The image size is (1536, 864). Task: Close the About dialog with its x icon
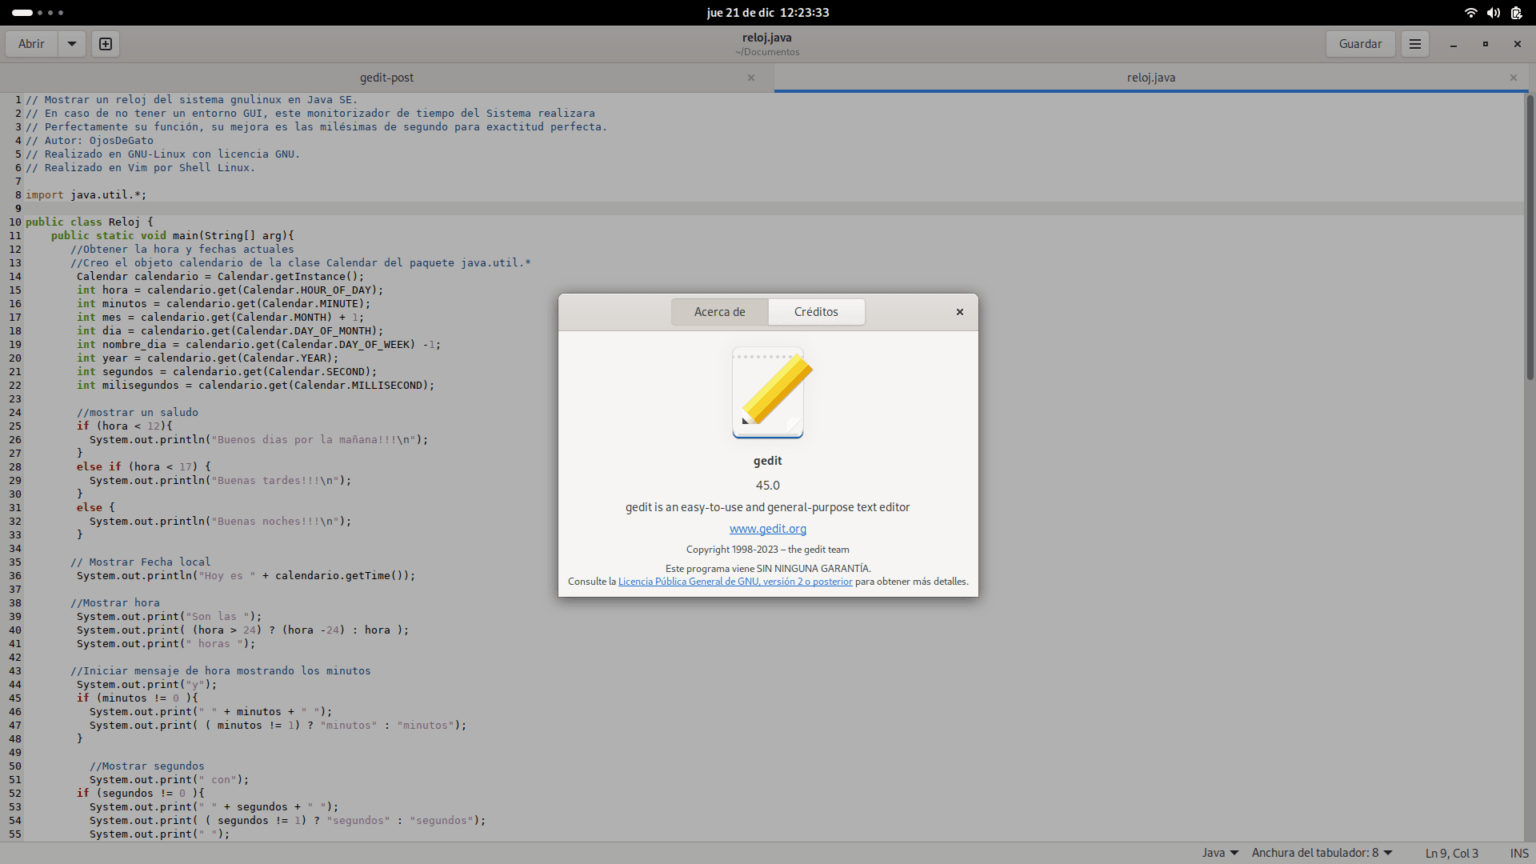click(959, 311)
